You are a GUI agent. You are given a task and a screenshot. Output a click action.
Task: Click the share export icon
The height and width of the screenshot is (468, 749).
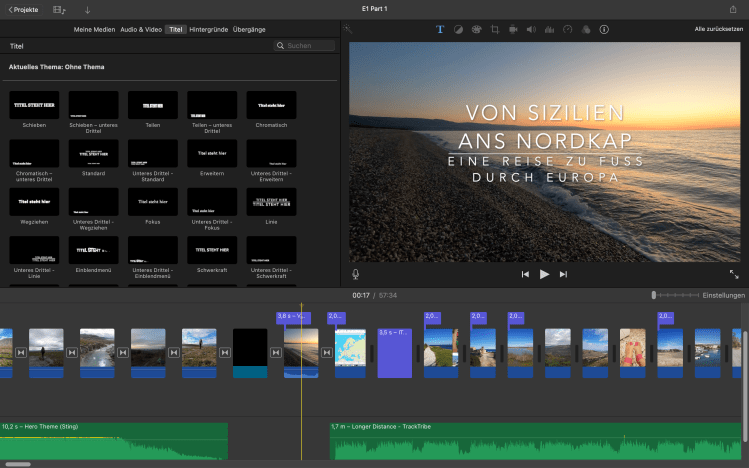733,9
